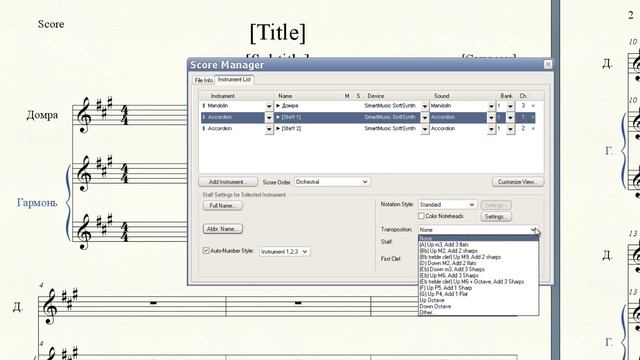The height and width of the screenshot is (360, 640).
Task: Open the Mandolin Sound dropdown
Action: coord(491,106)
